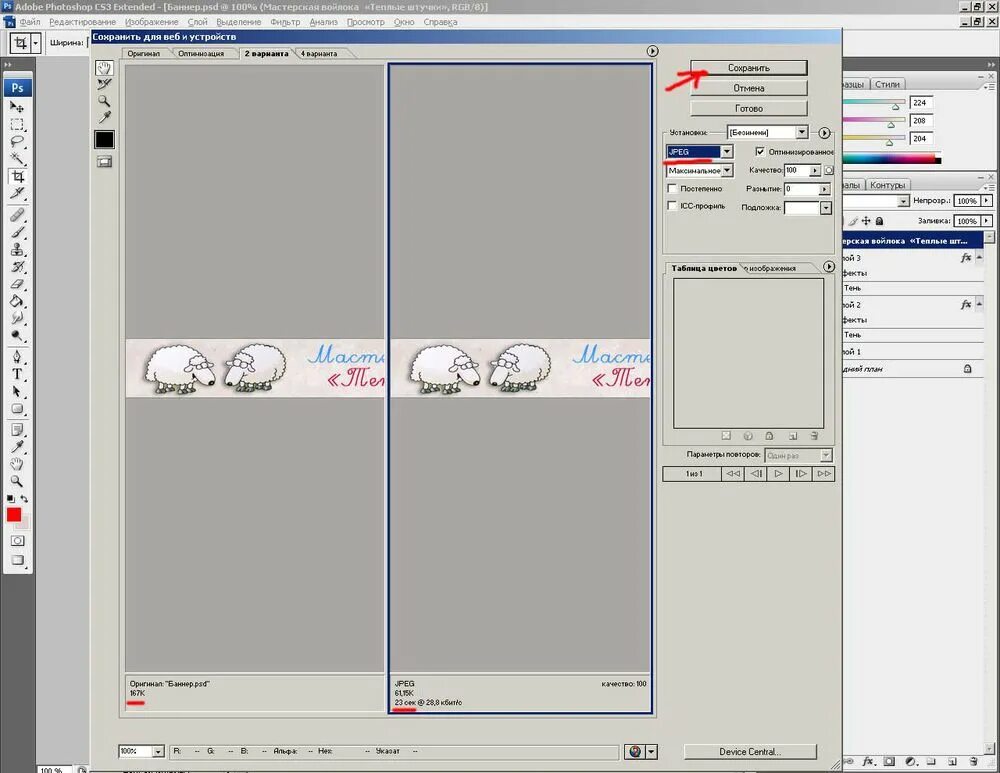Select the Paint Bucket tool
Viewport: 1000px width, 773px height.
[17, 301]
